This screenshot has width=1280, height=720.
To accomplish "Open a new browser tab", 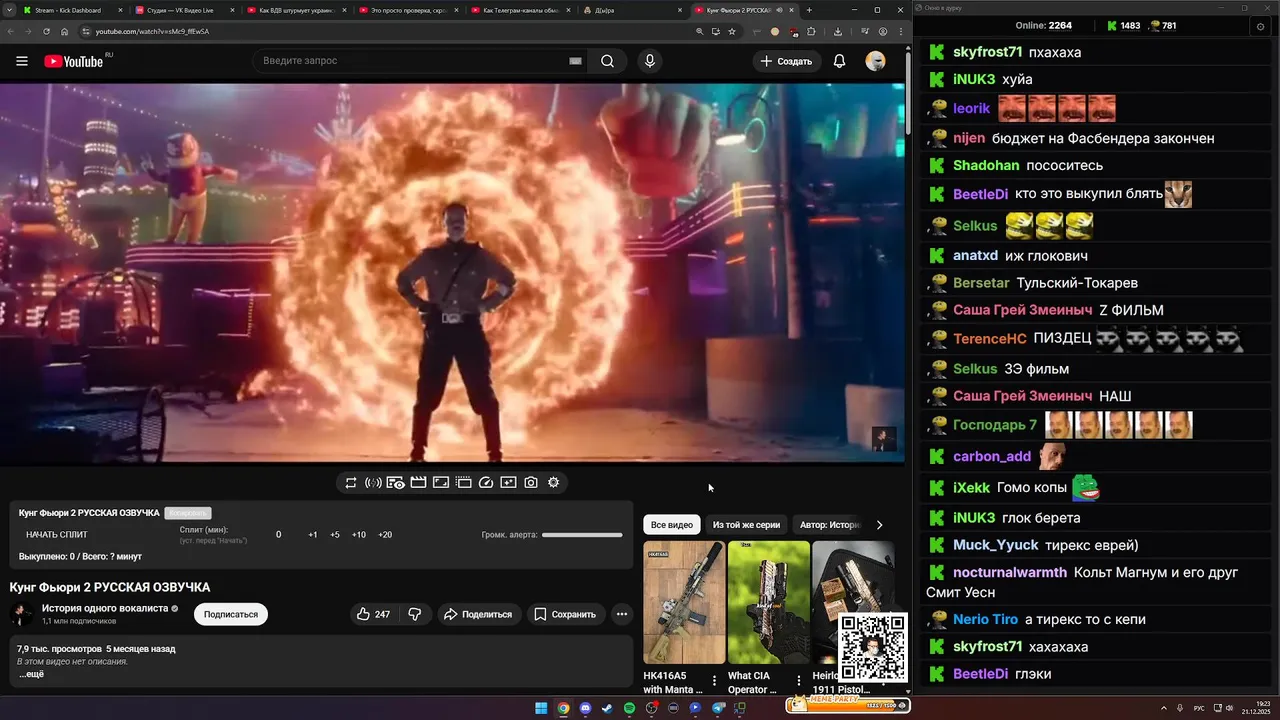I will click(x=810, y=10).
